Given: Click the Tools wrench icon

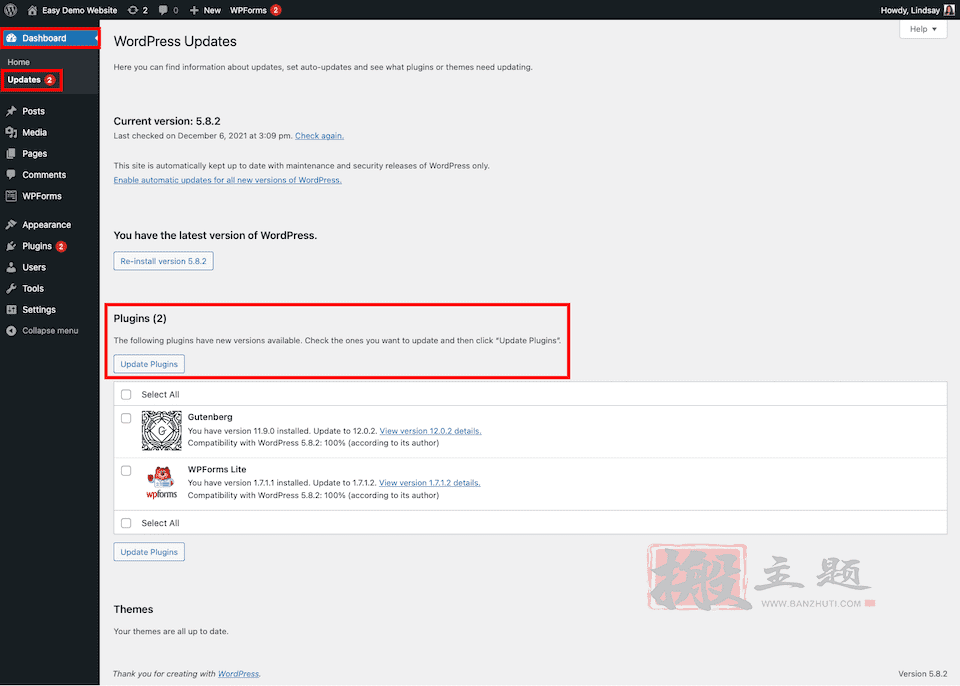Looking at the screenshot, I should (11, 288).
